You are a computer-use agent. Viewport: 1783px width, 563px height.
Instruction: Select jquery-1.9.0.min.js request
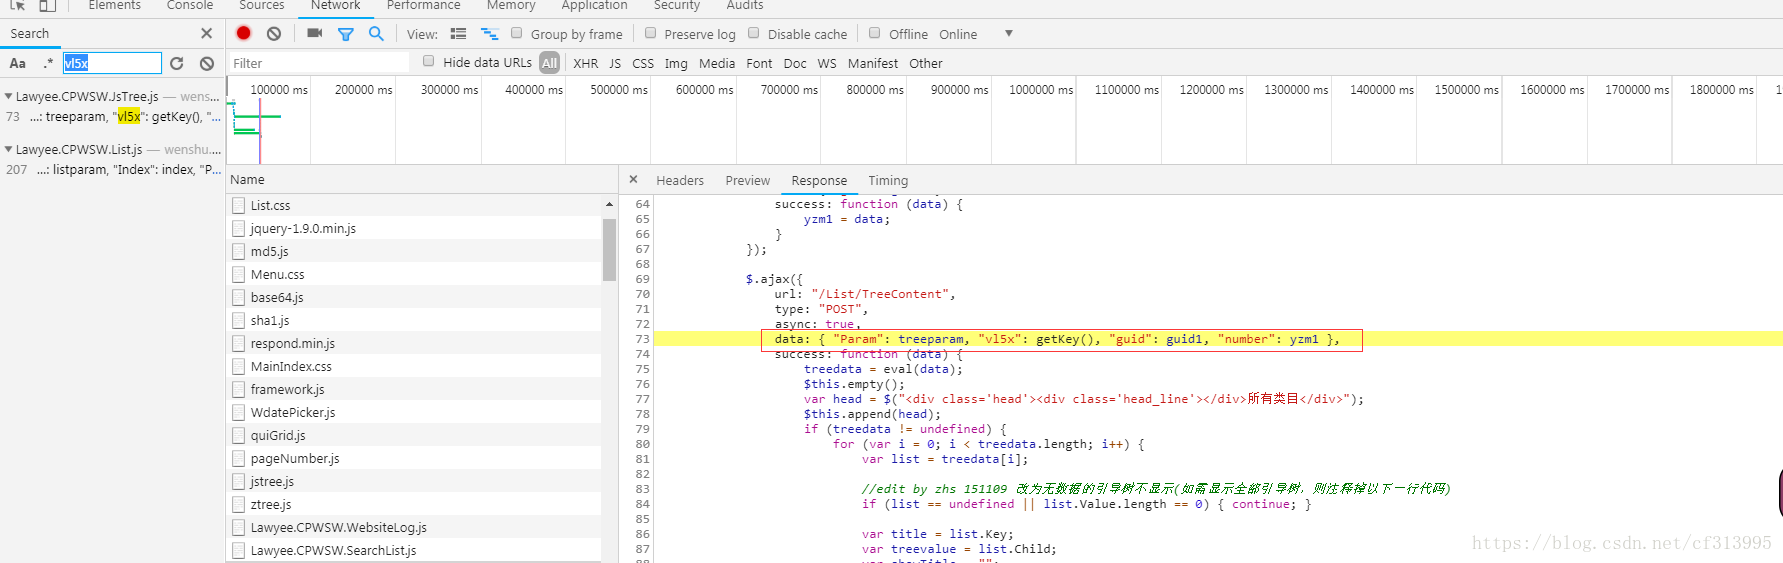(414, 228)
